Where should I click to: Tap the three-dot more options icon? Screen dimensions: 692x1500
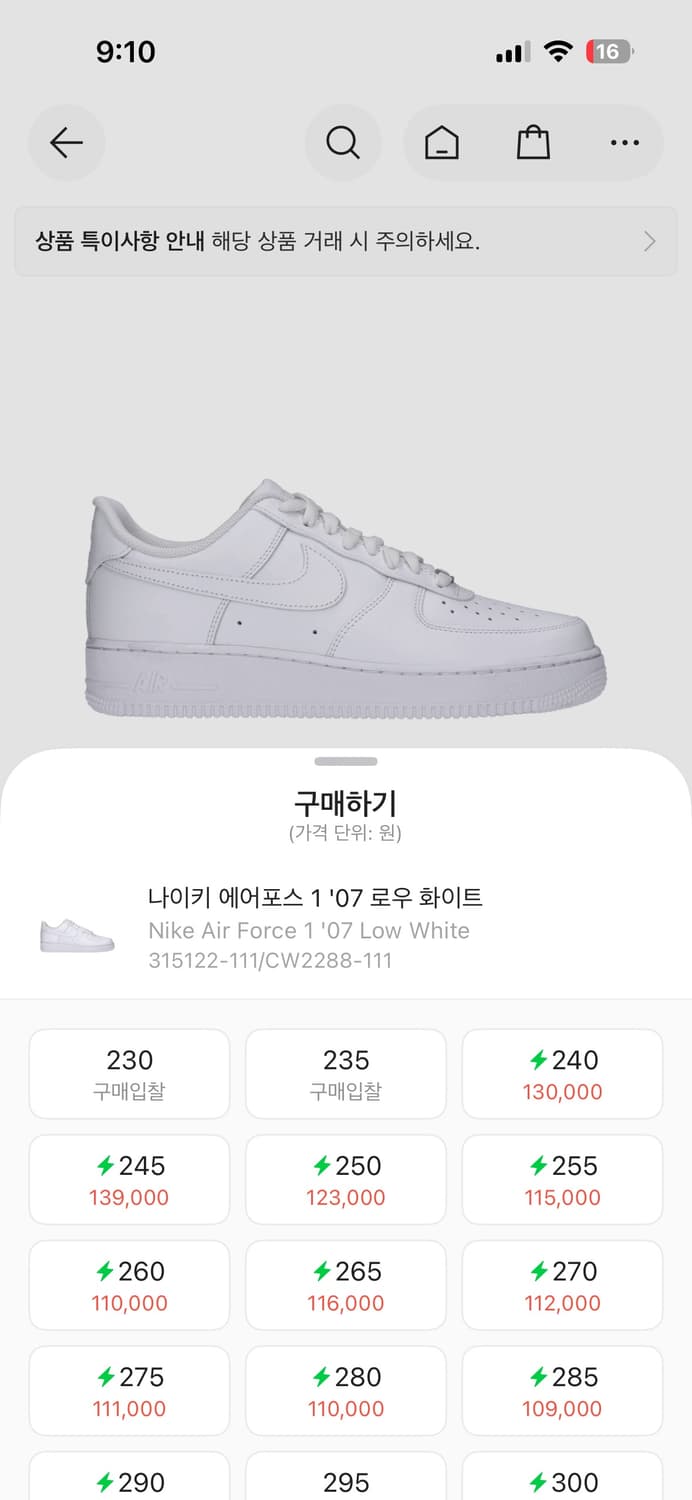coord(624,142)
